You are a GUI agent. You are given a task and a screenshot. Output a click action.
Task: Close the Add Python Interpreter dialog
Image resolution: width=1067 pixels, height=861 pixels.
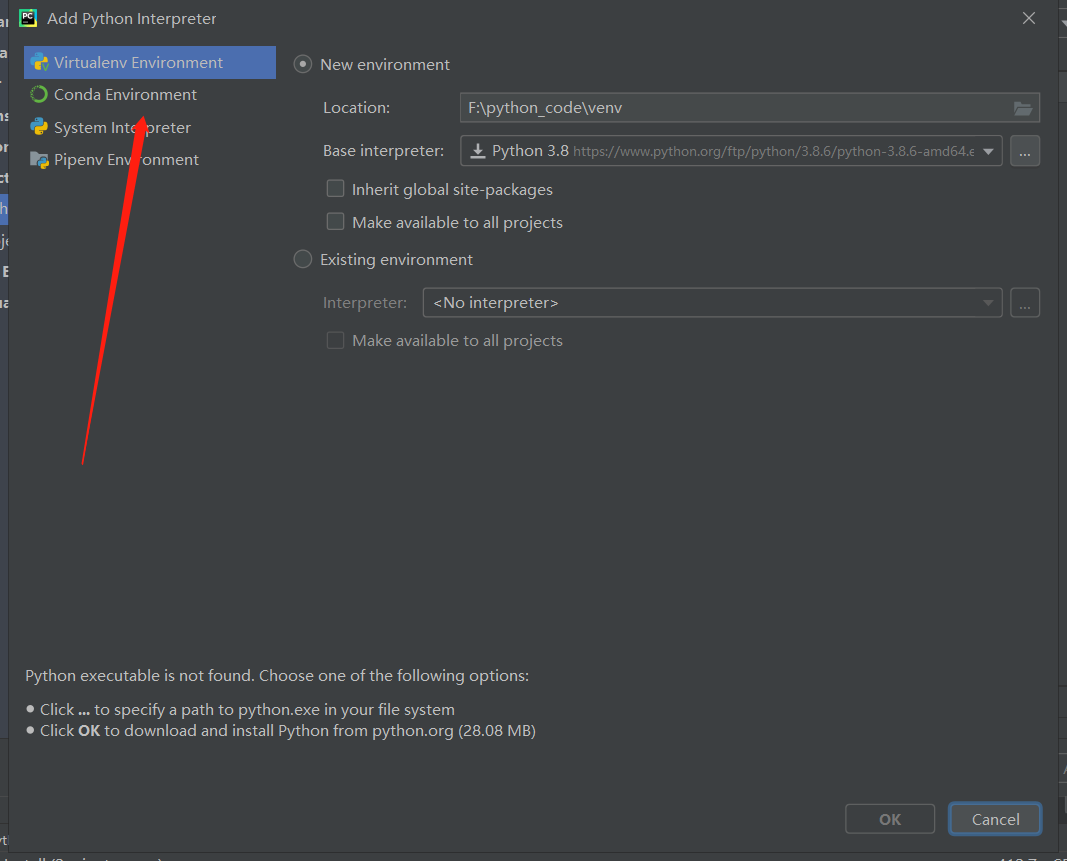point(1029,18)
